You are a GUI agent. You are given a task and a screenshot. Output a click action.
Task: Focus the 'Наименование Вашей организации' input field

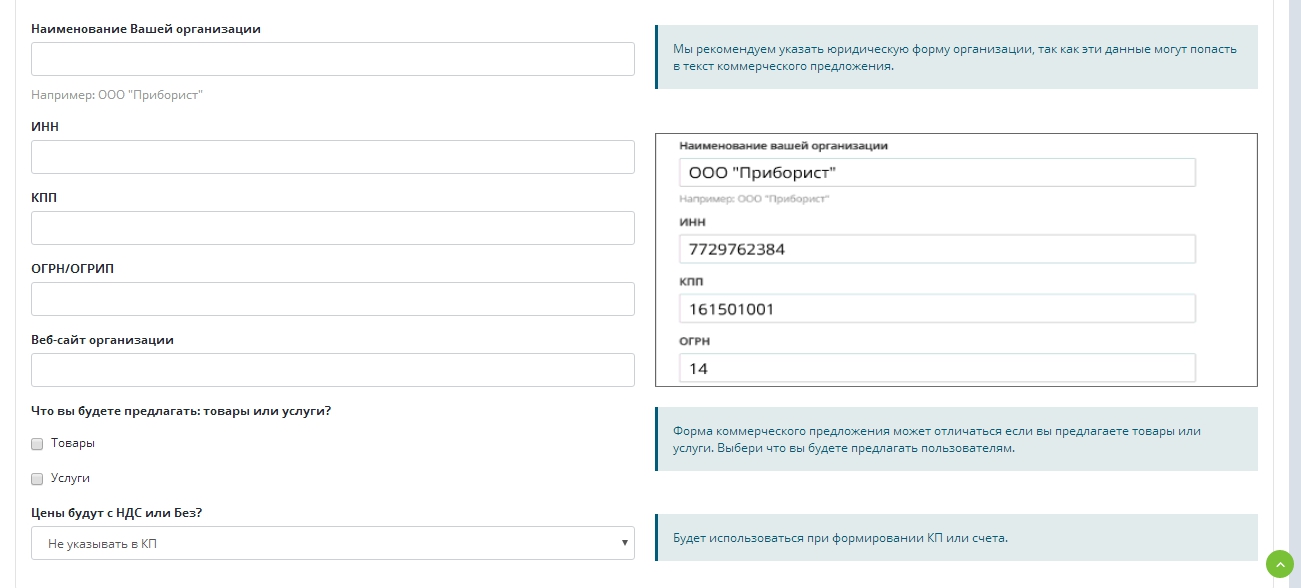click(x=333, y=59)
